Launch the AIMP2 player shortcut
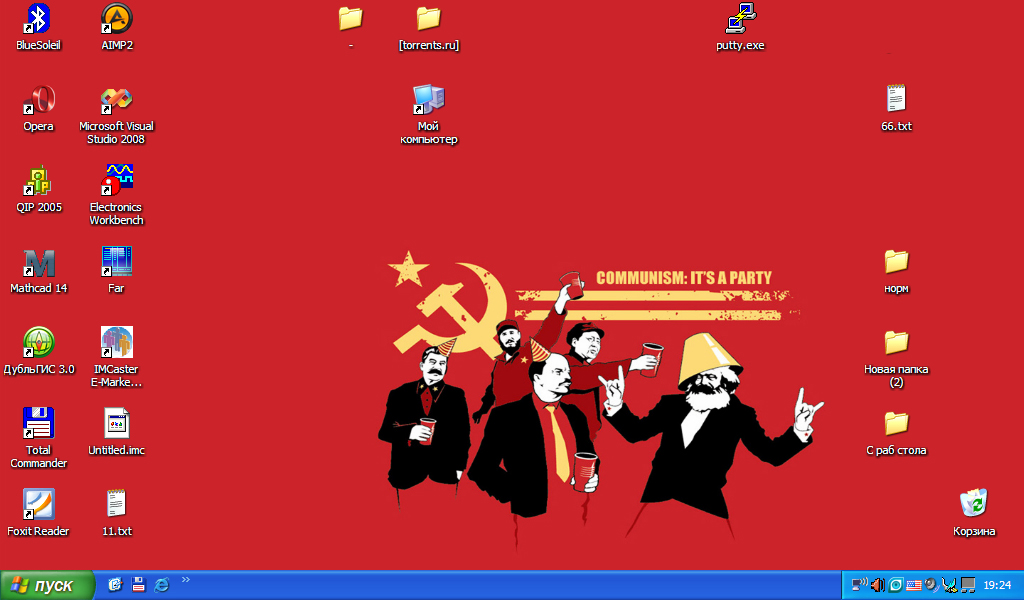1024x600 pixels. tap(118, 19)
